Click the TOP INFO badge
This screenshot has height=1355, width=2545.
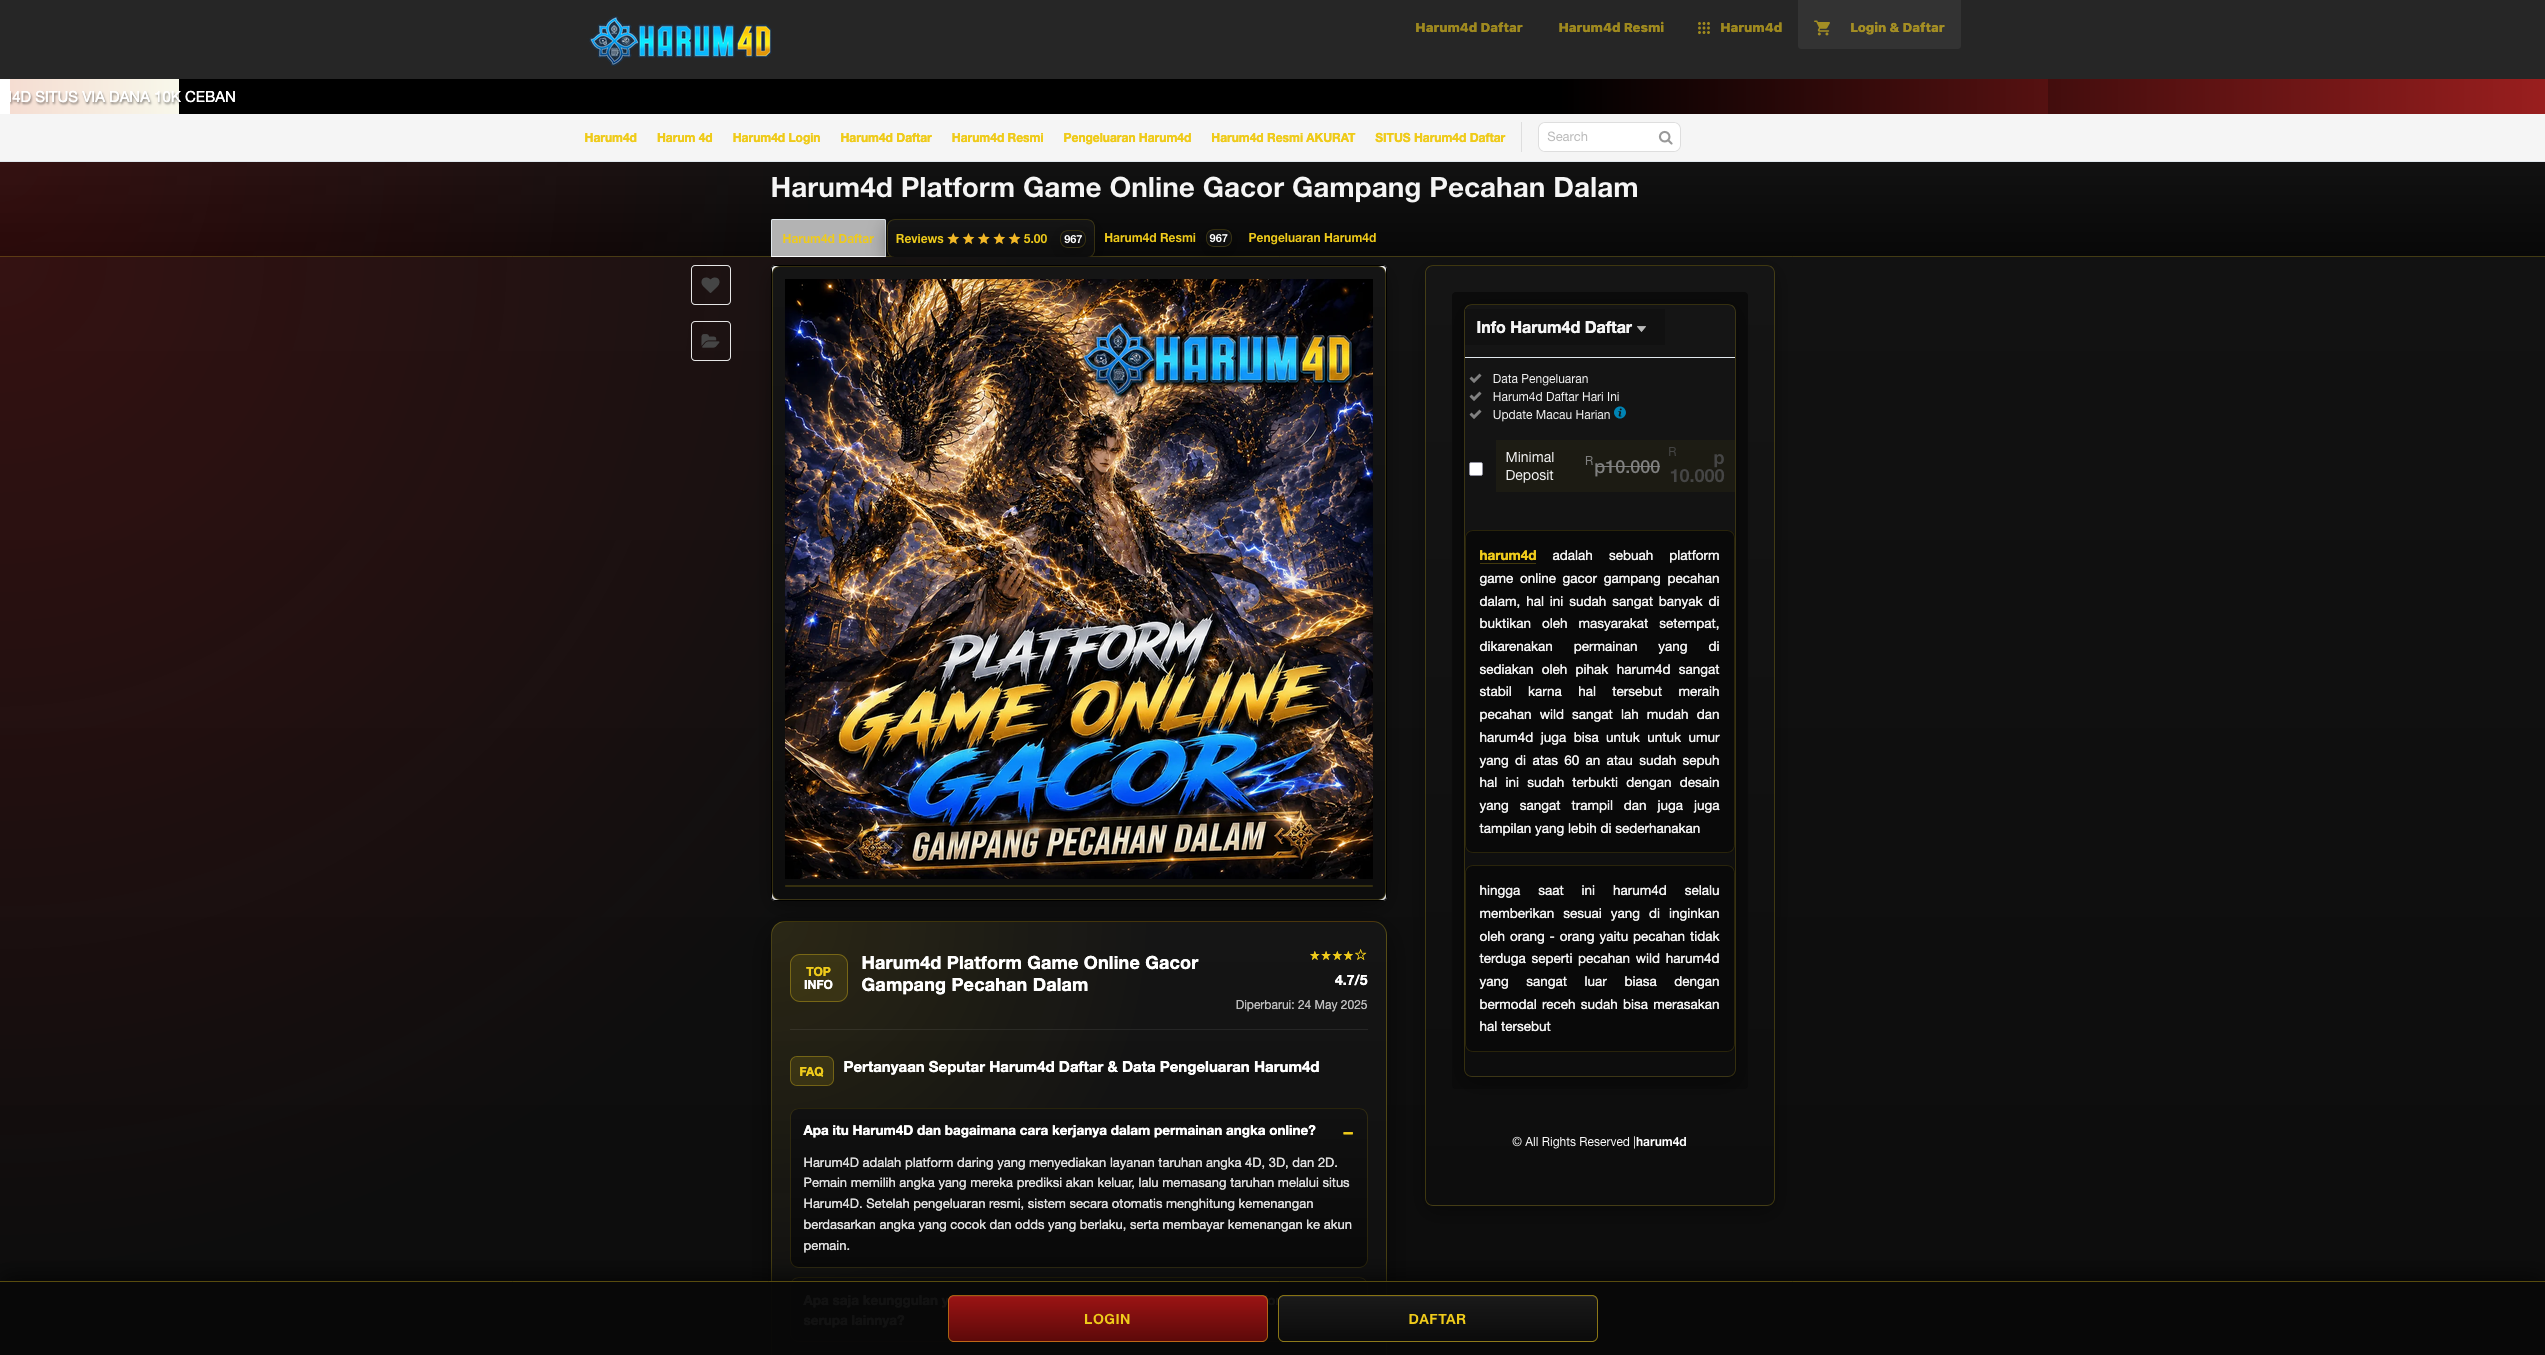click(818, 978)
